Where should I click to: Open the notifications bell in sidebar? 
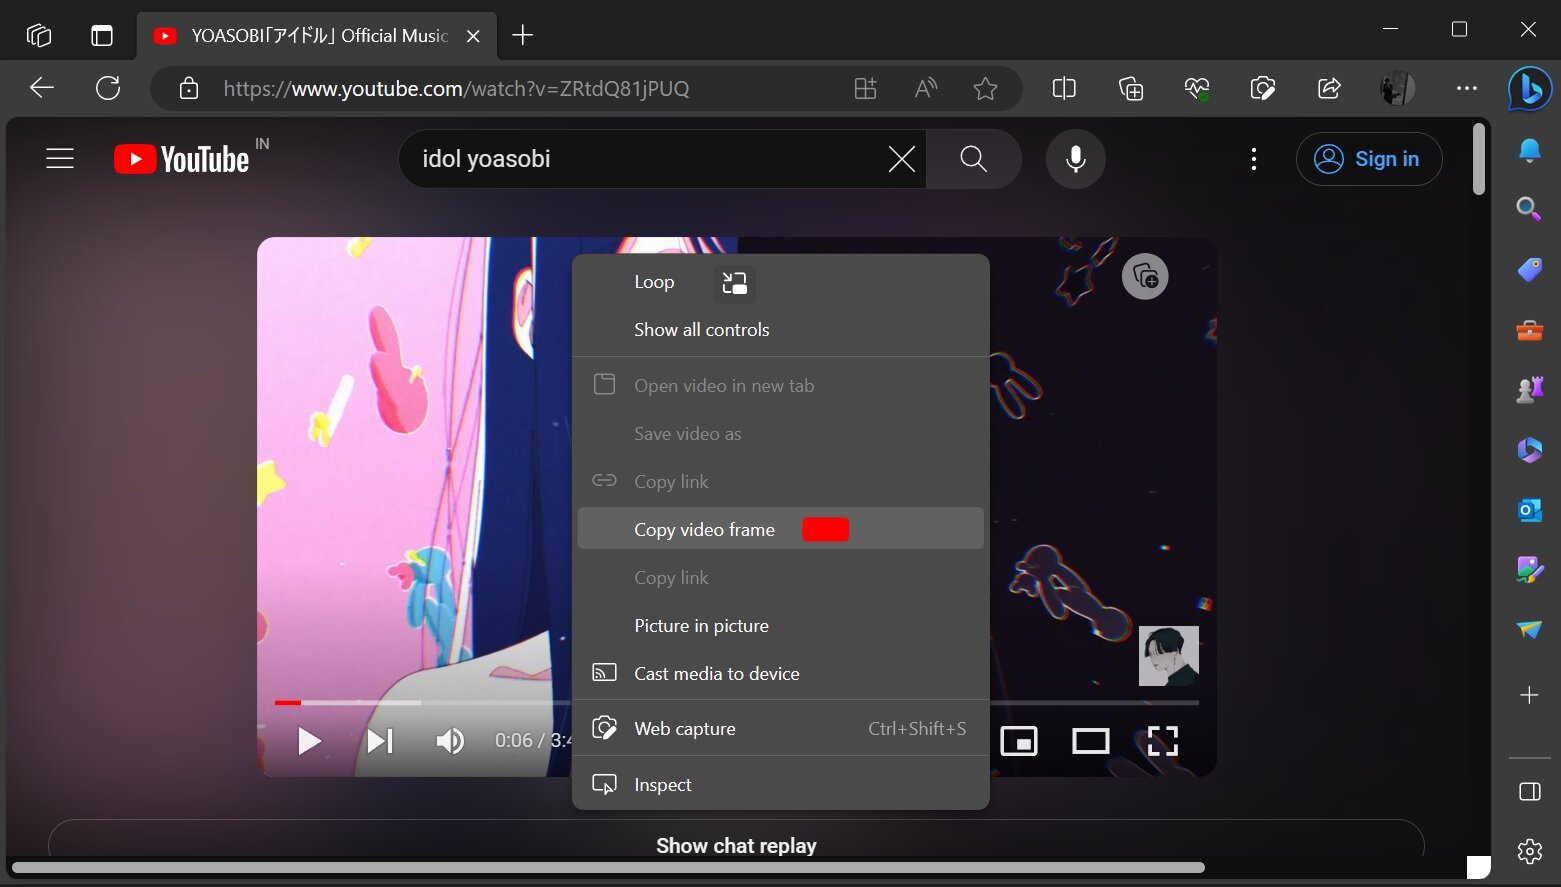(1529, 150)
